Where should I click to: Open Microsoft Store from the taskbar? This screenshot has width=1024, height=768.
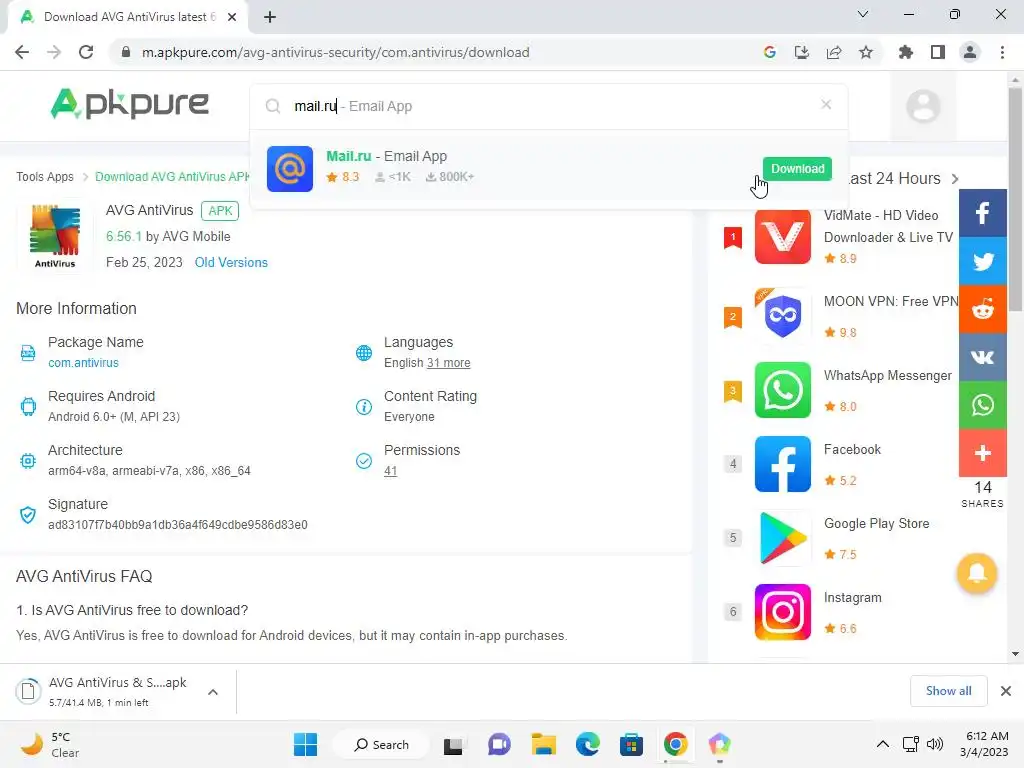631,744
